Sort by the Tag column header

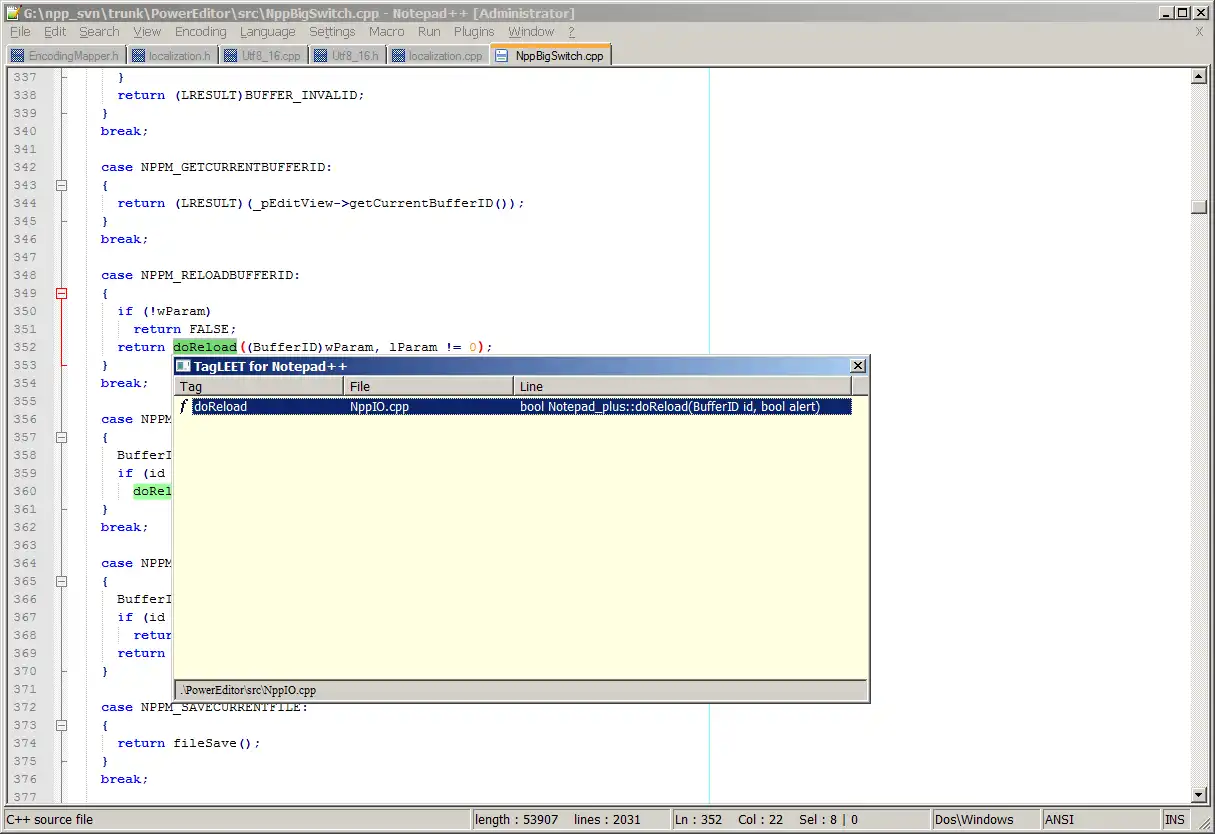[259, 386]
